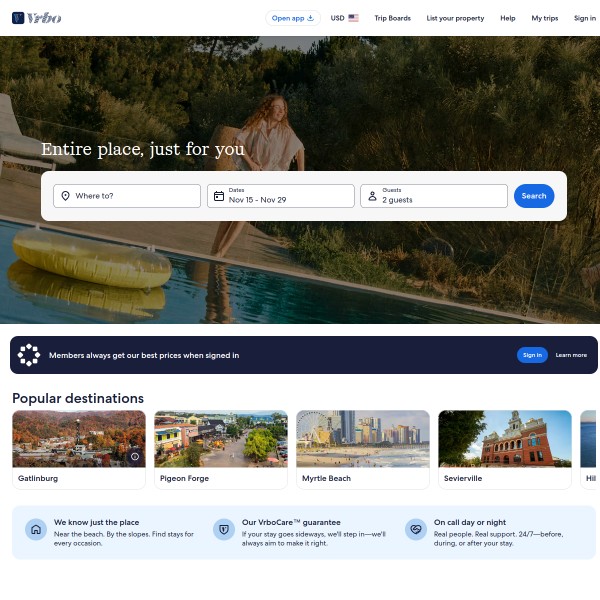Click Members always get our best prices text
Screen dimensions: 600x600
[x=144, y=355]
